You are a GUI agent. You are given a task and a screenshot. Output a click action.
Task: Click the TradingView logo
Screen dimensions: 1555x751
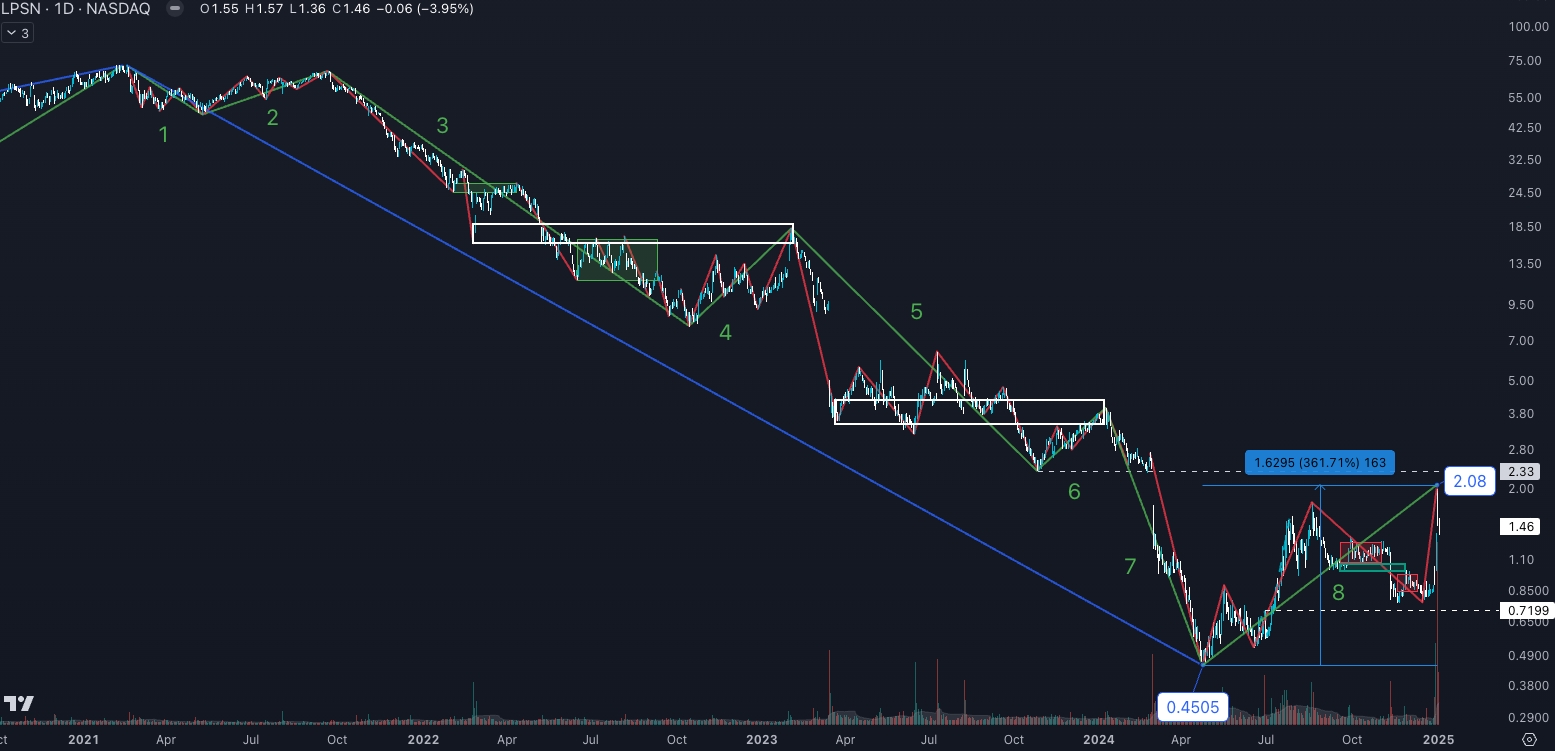click(18, 704)
